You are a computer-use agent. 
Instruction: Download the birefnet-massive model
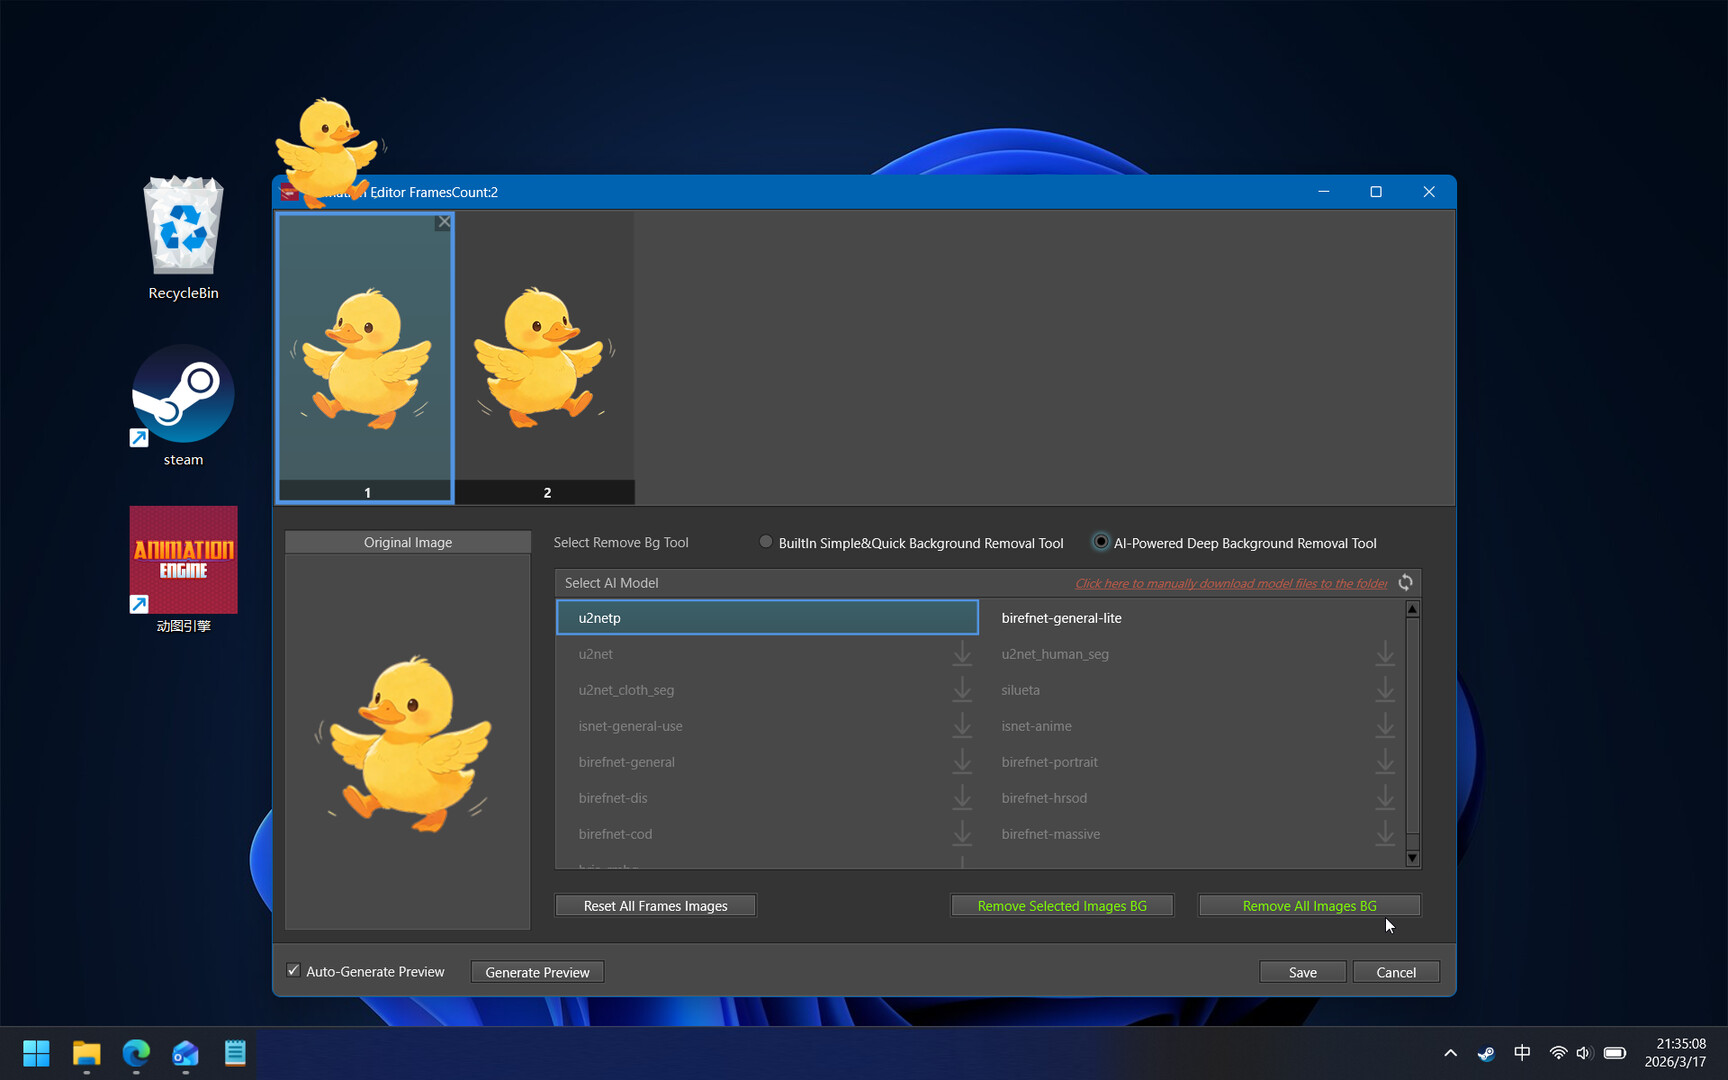click(1385, 833)
